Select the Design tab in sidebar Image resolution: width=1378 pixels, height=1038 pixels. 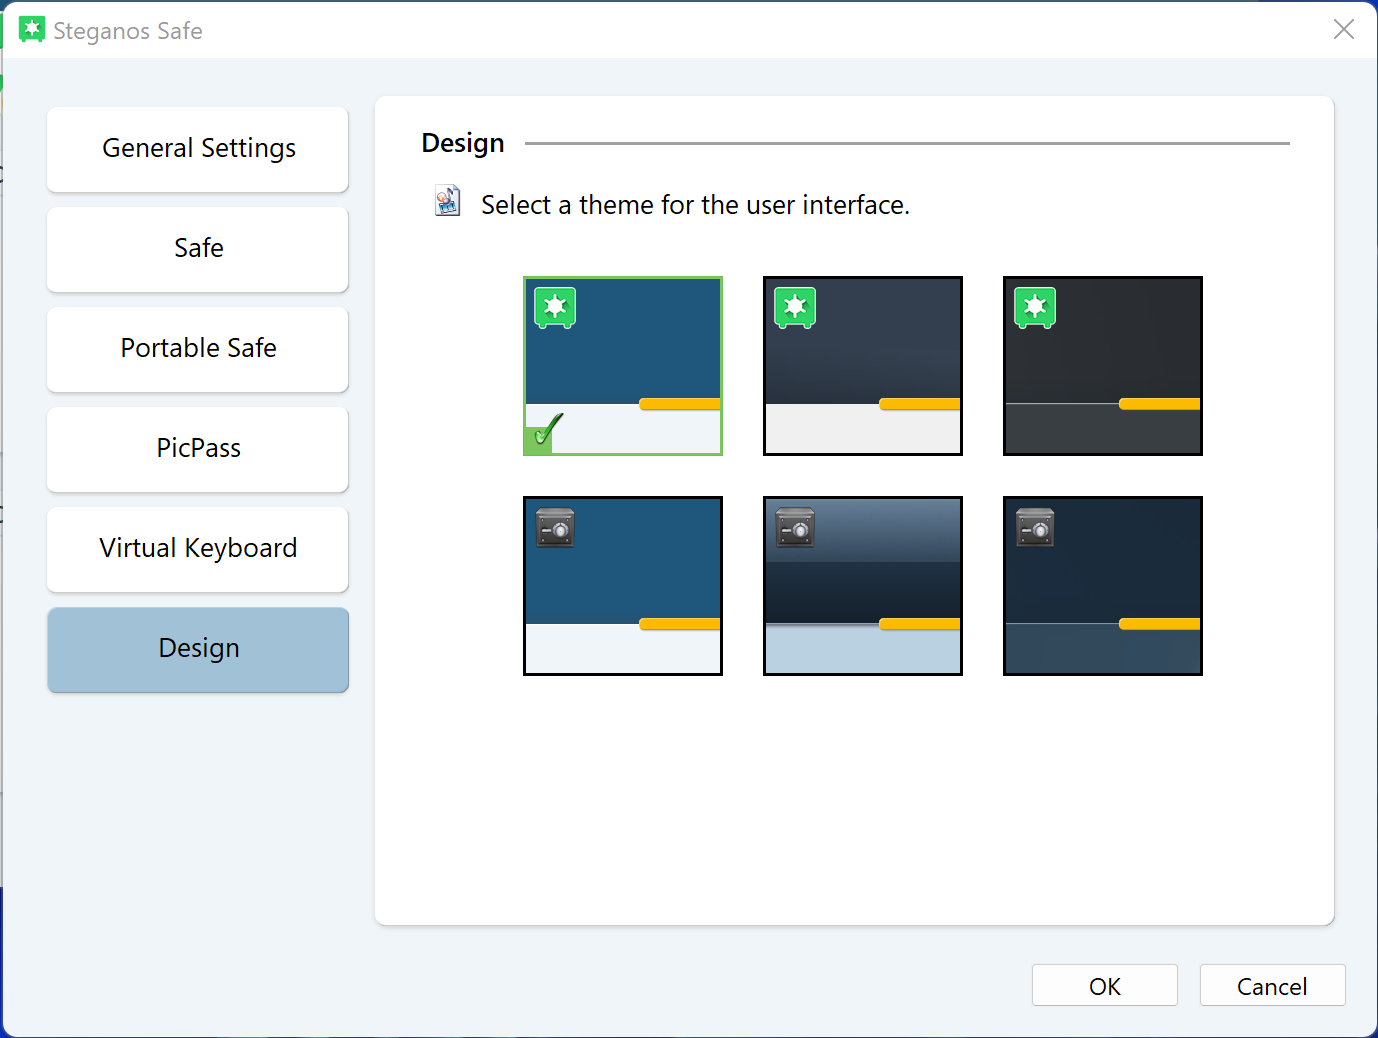198,649
